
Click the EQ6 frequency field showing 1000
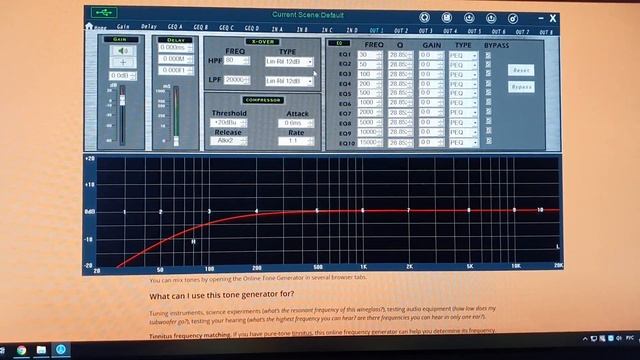pos(370,102)
